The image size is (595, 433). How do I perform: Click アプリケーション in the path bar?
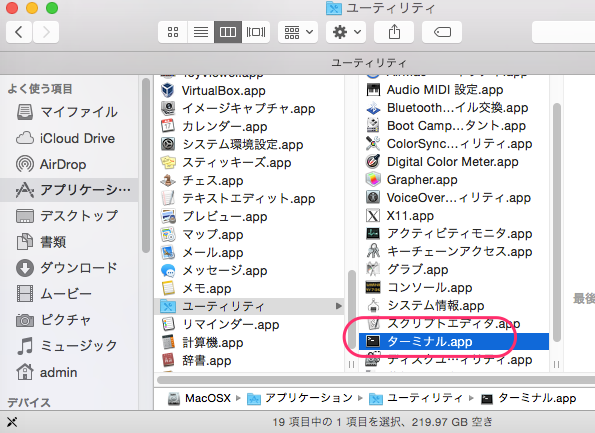coord(300,398)
